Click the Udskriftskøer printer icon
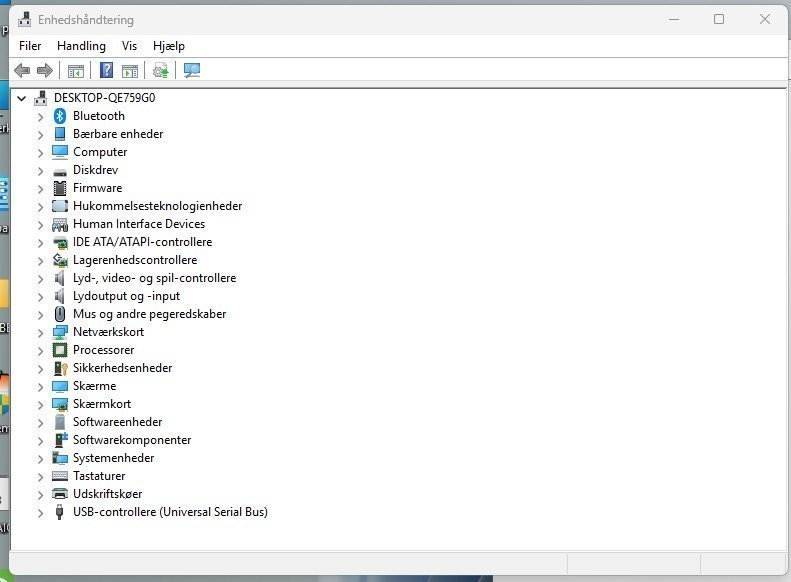 [60, 494]
